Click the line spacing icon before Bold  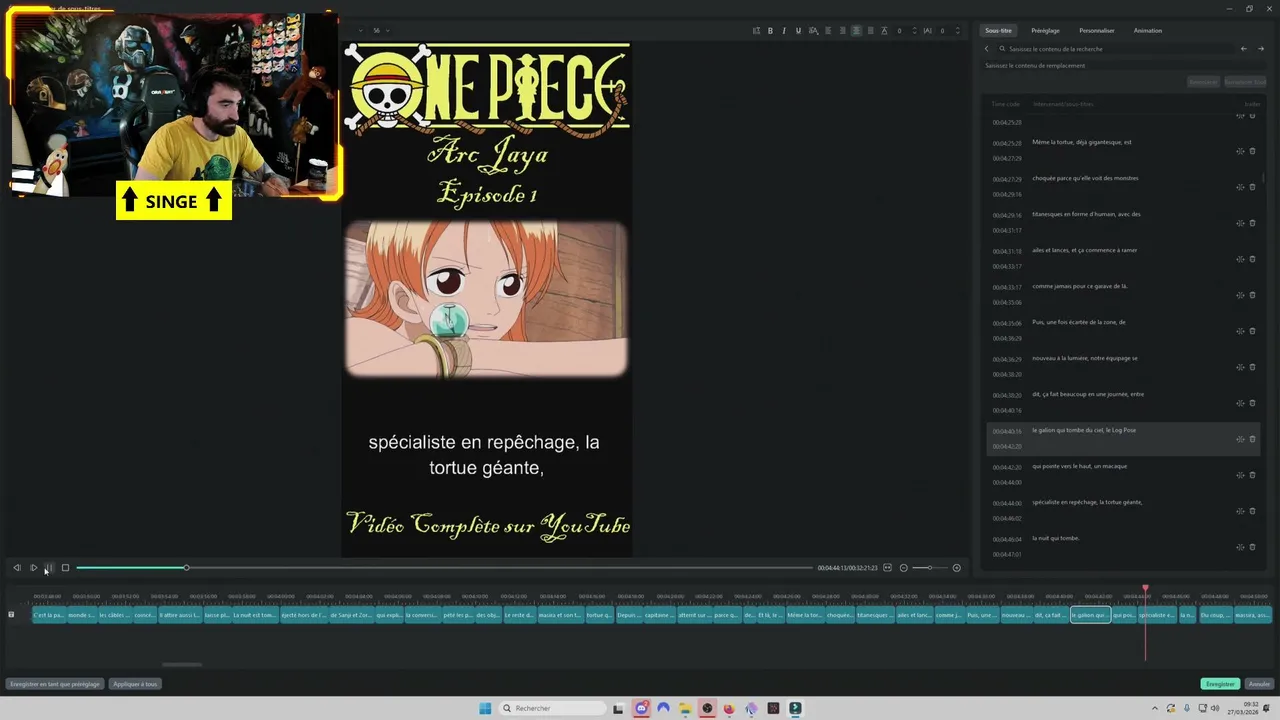pos(756,31)
